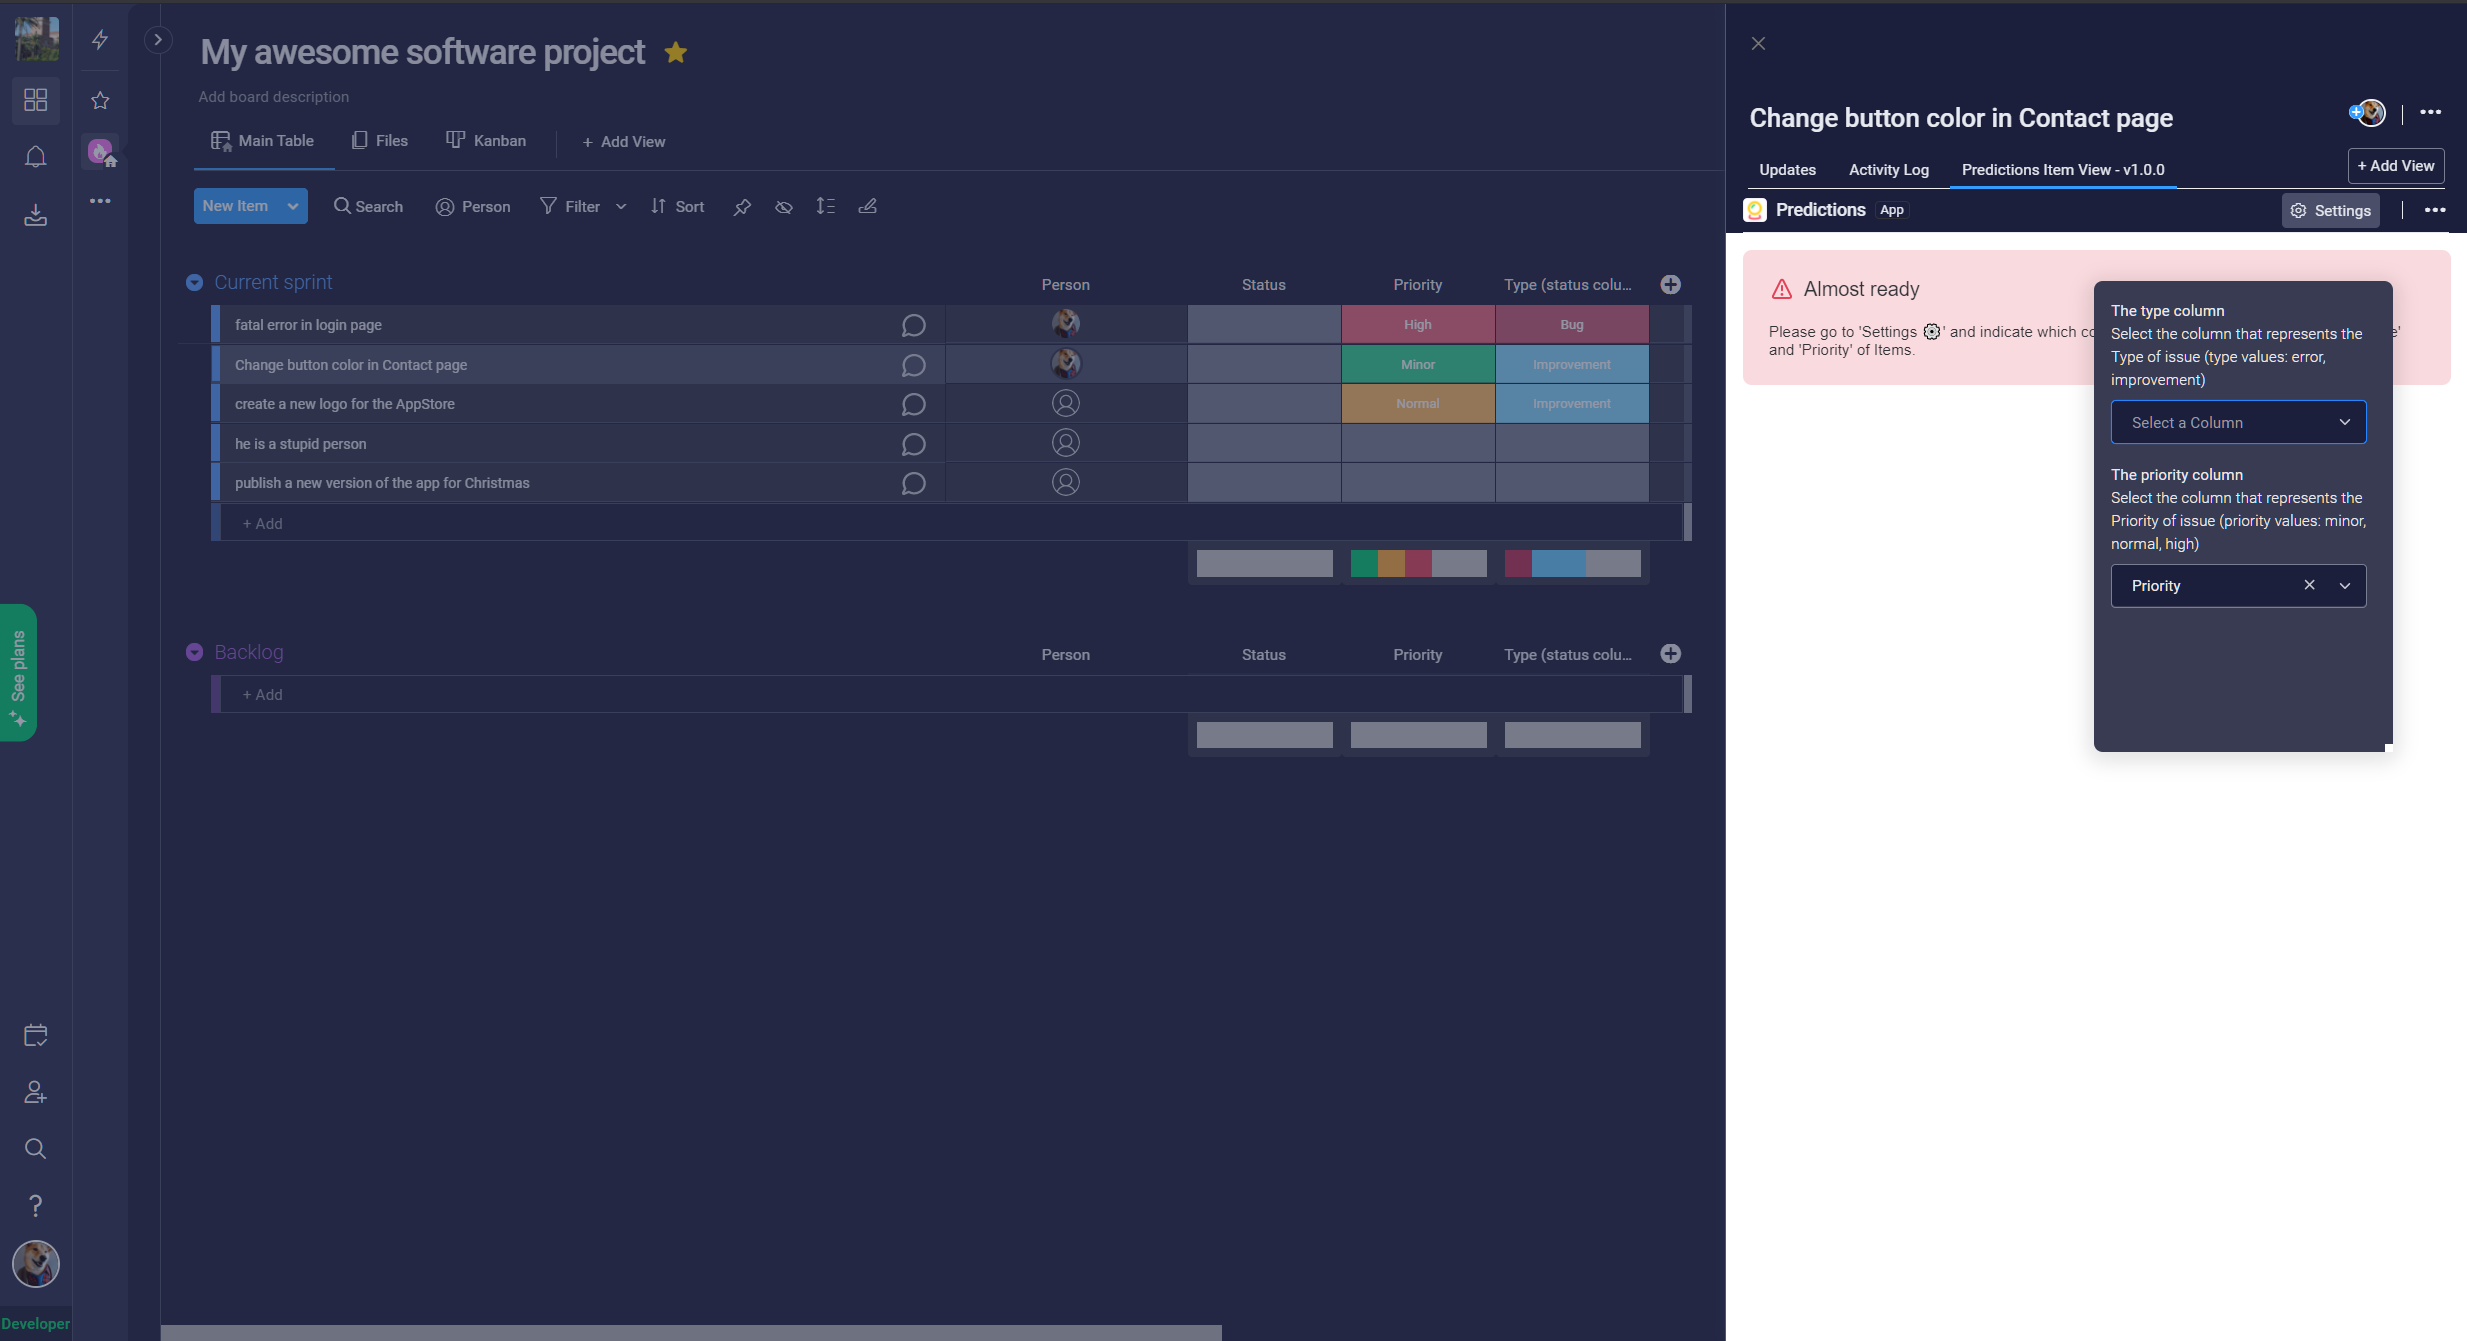This screenshot has height=1341, width=2467.
Task: Open the type column Select a Column dropdown
Action: coord(2238,422)
